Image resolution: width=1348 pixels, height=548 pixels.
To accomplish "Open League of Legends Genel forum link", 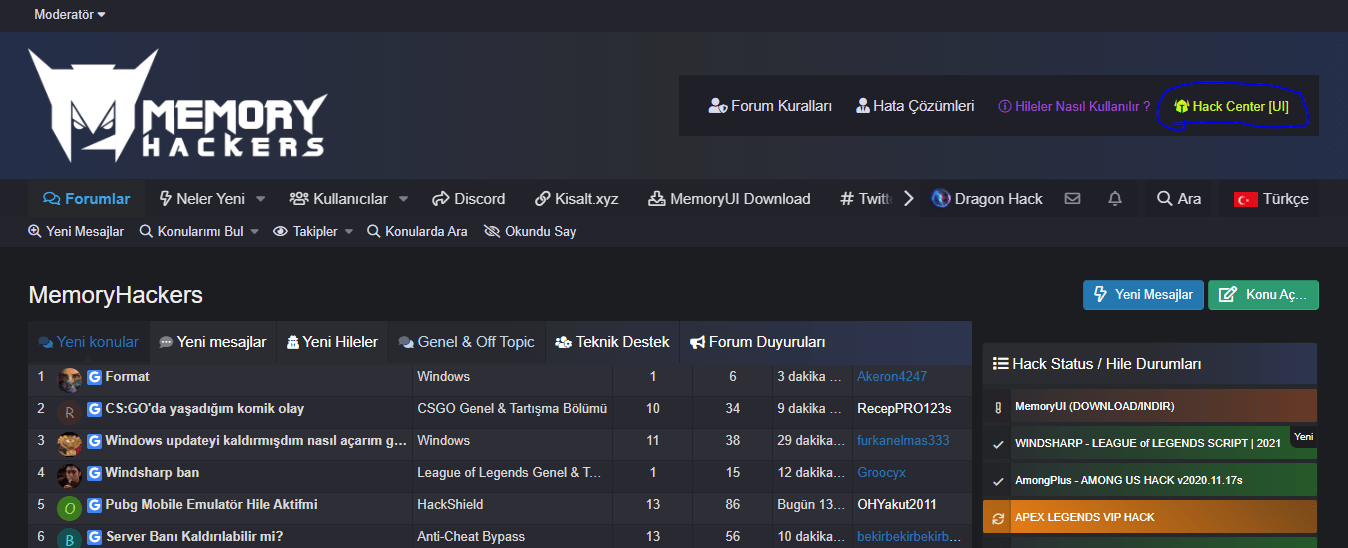I will 510,473.
